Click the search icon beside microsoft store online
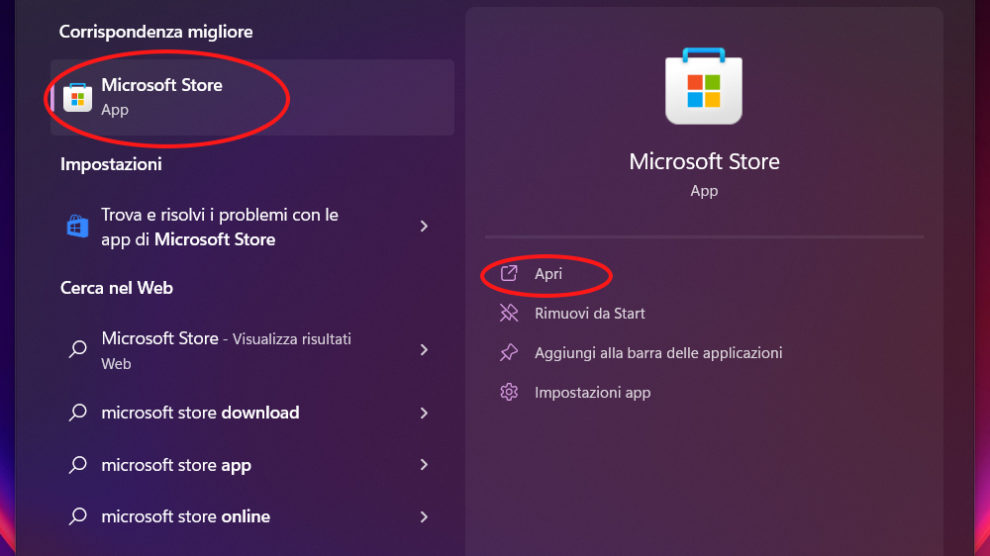Image resolution: width=990 pixels, height=556 pixels. 77,517
